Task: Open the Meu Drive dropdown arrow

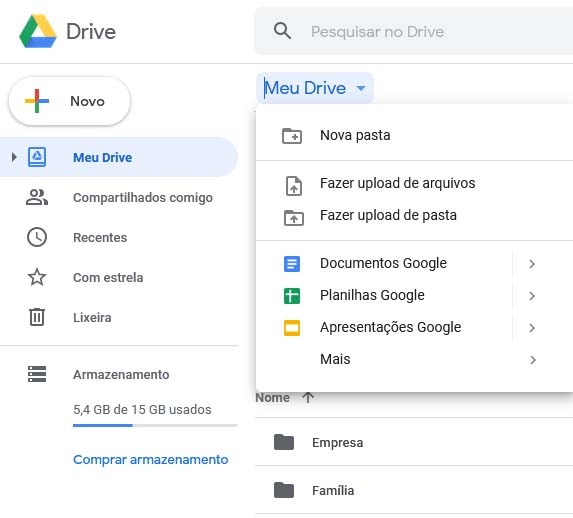Action: (361, 88)
